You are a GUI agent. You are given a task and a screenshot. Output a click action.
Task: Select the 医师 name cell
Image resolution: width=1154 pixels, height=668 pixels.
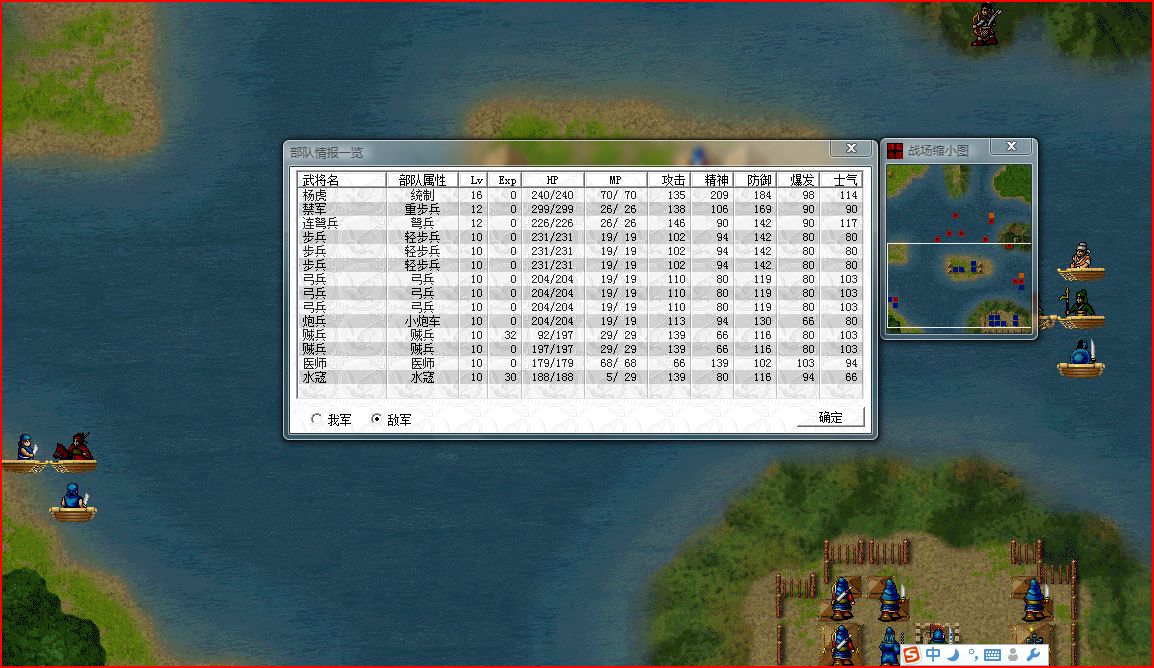tap(315, 363)
